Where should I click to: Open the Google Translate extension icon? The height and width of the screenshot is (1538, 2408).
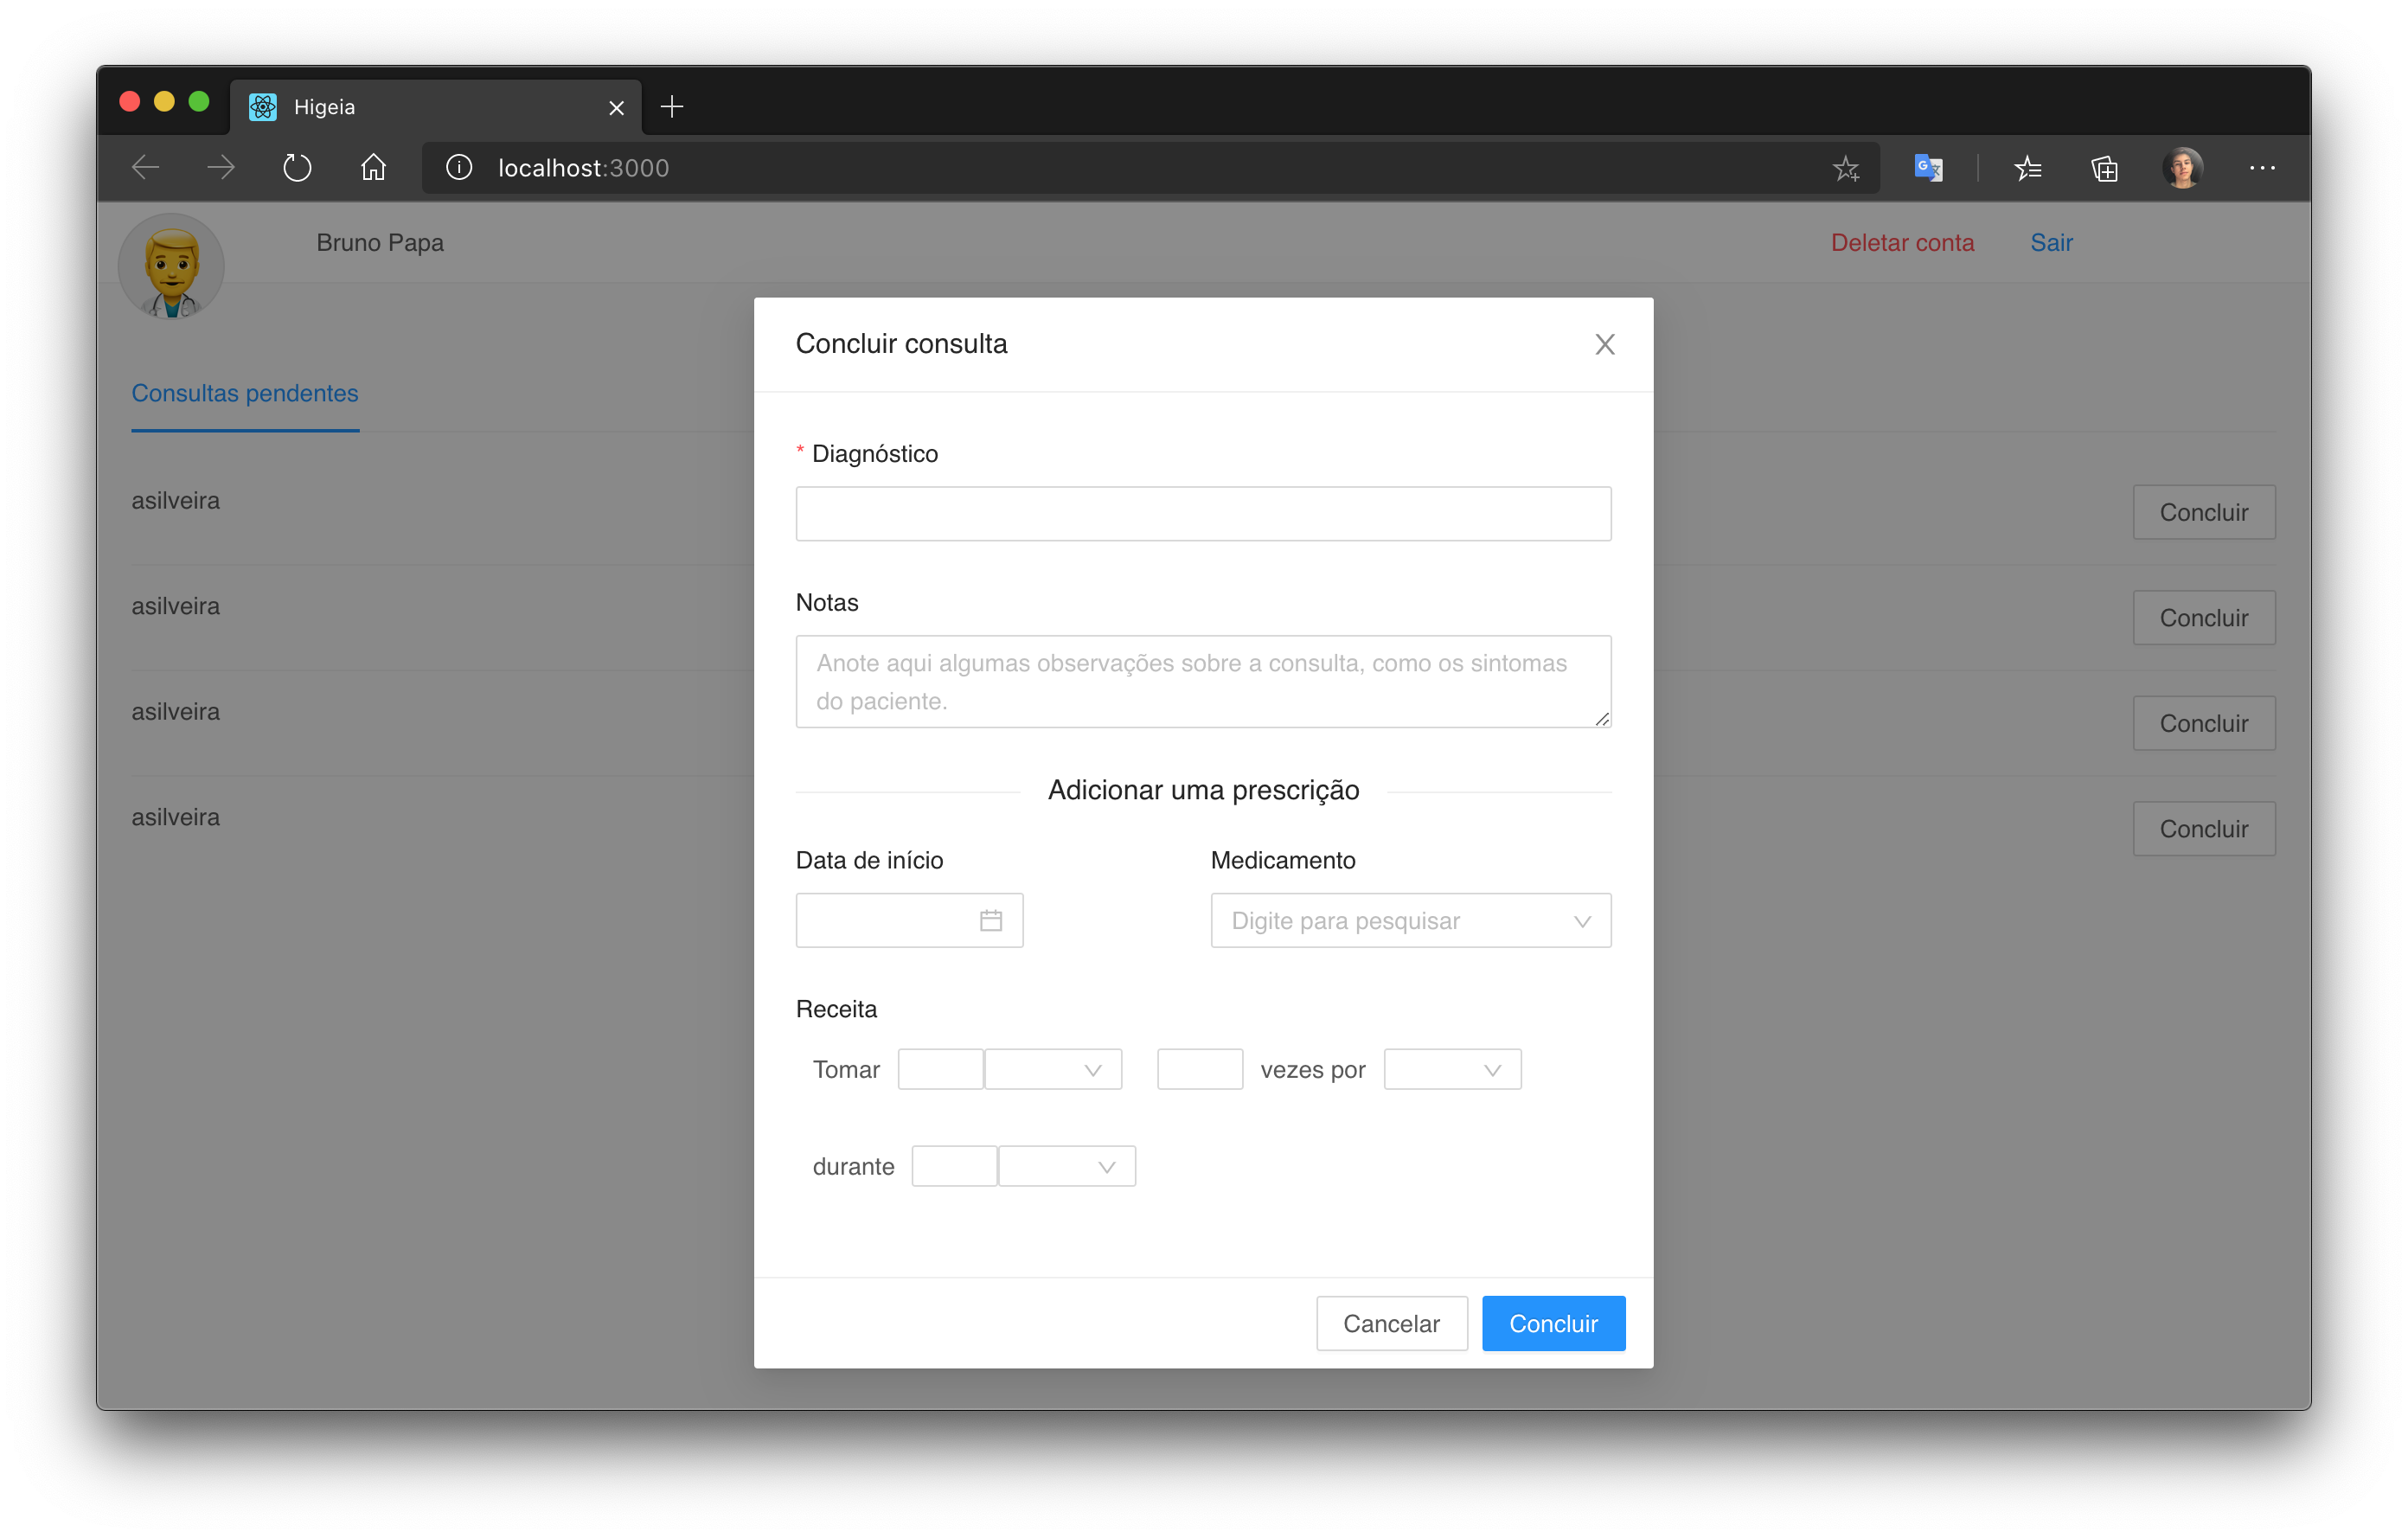coord(1927,168)
